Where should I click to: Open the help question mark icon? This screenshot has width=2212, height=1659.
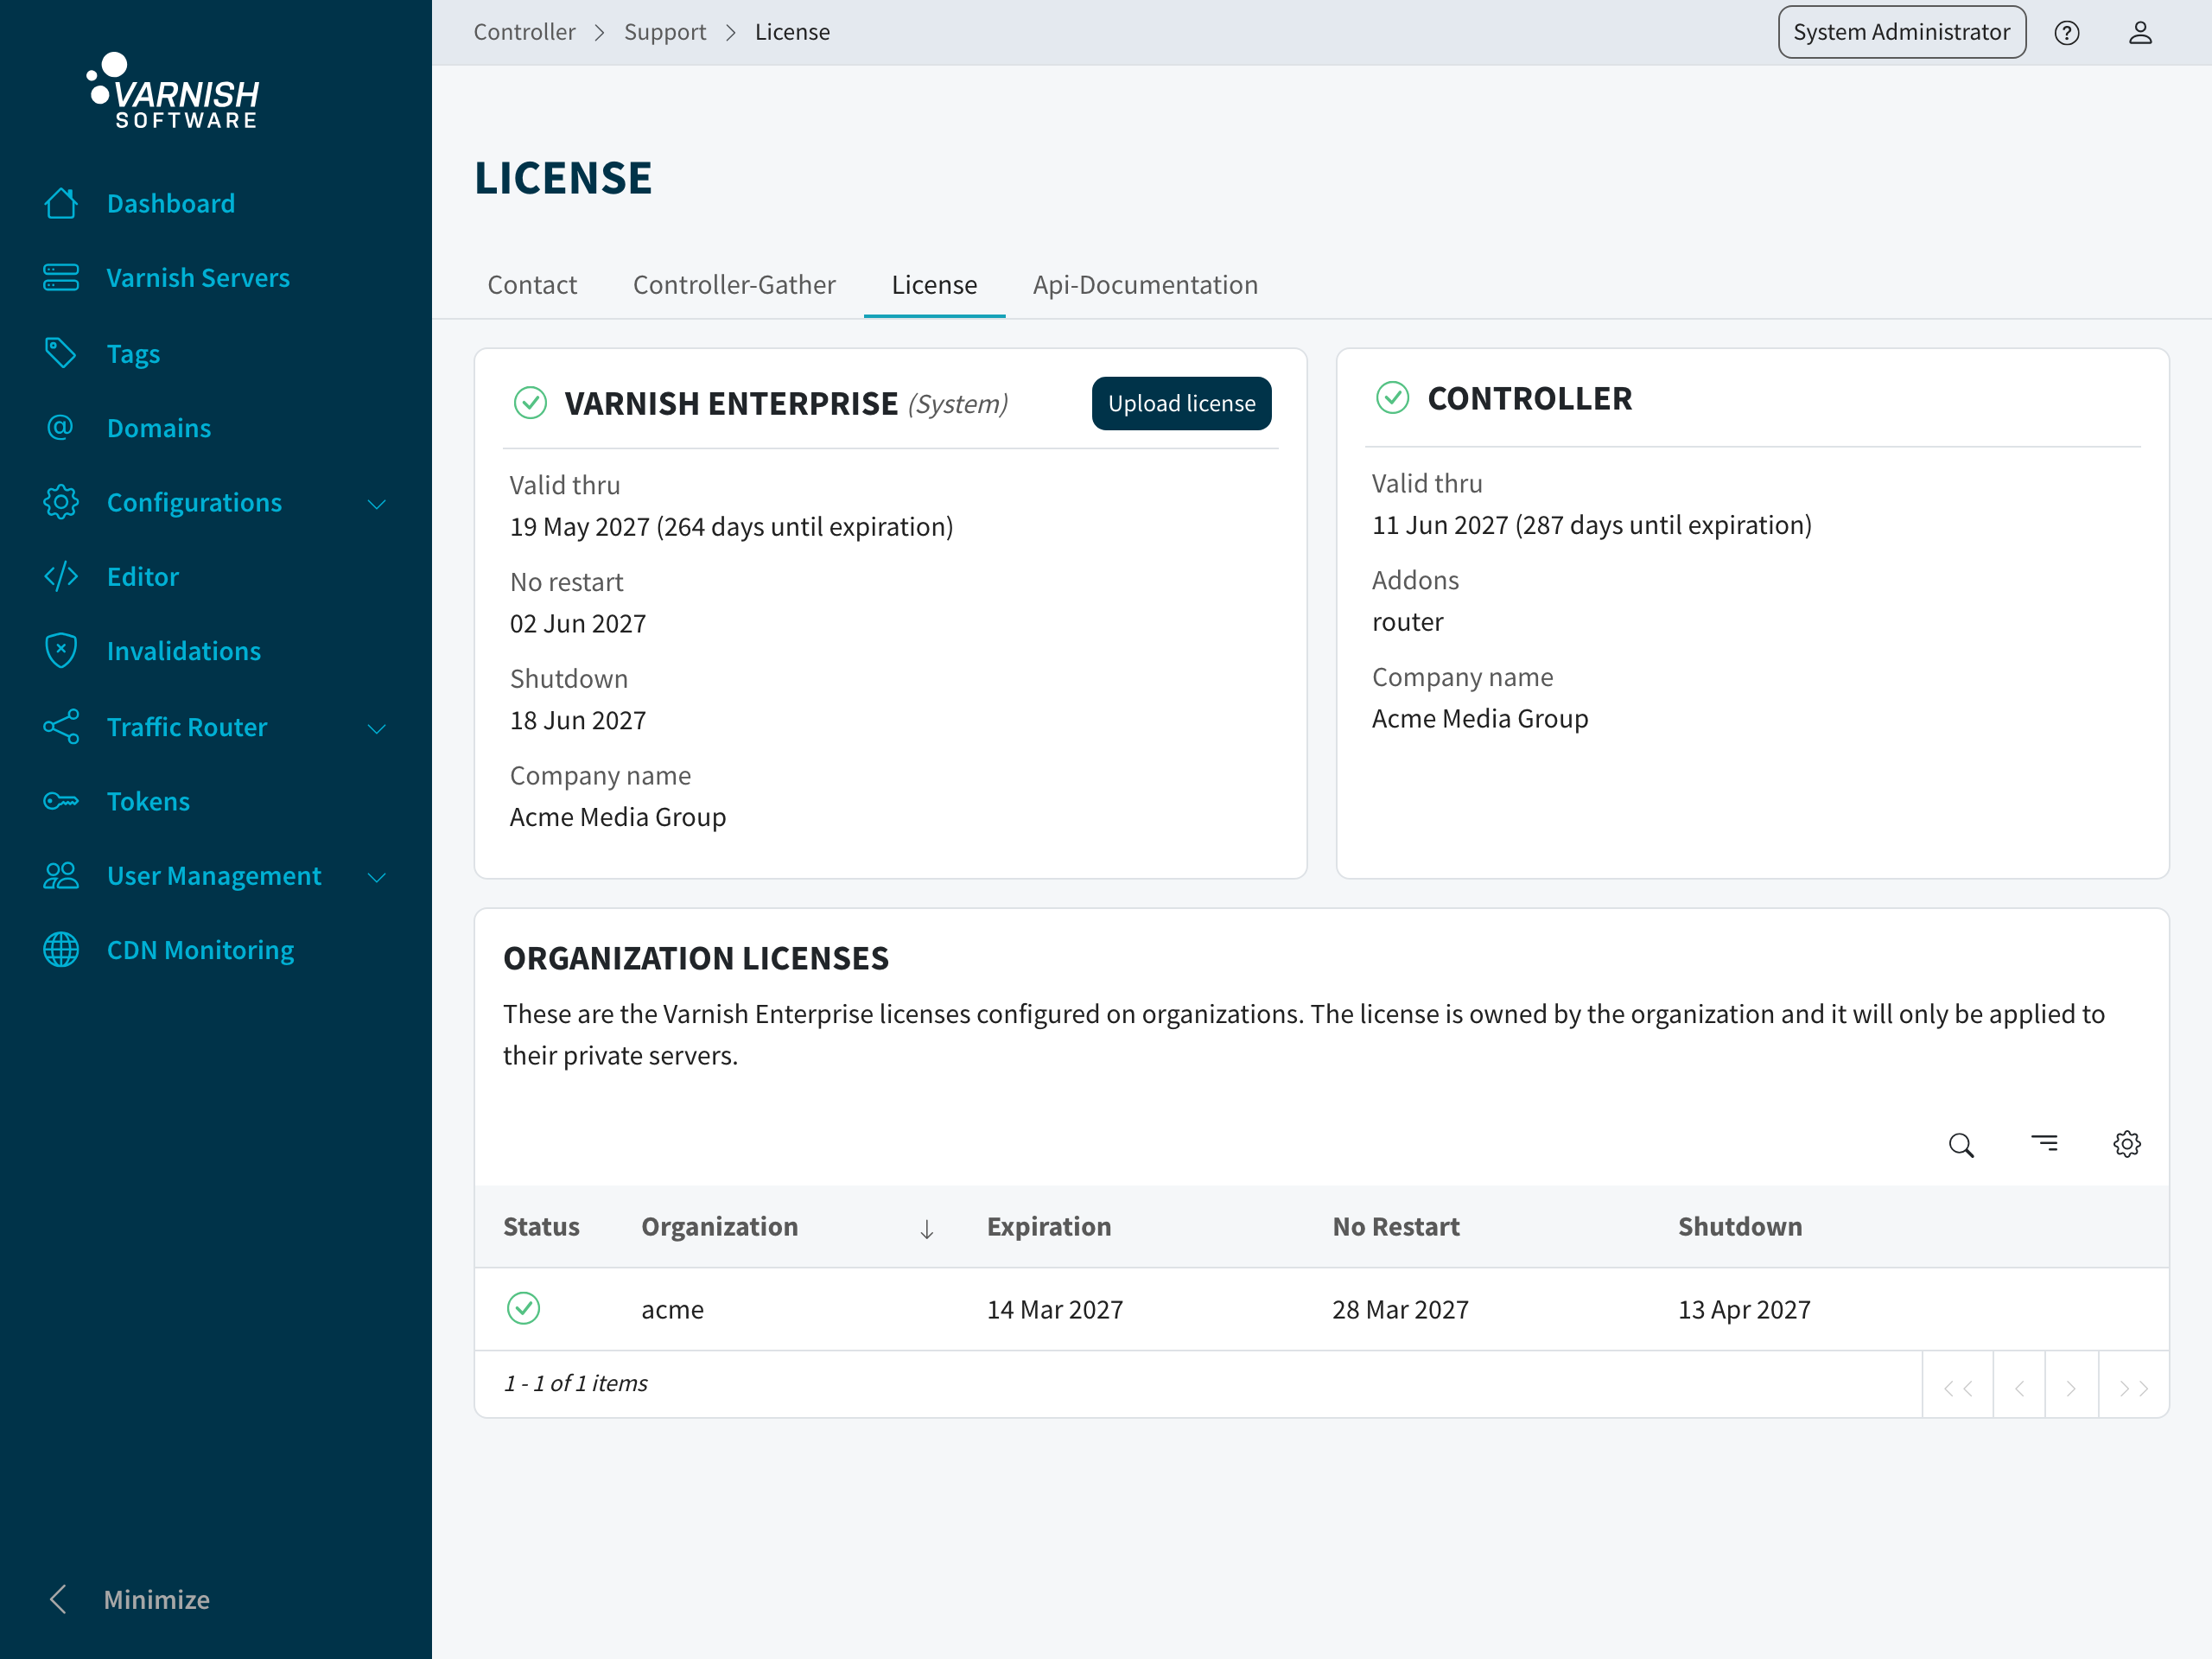pos(2067,33)
